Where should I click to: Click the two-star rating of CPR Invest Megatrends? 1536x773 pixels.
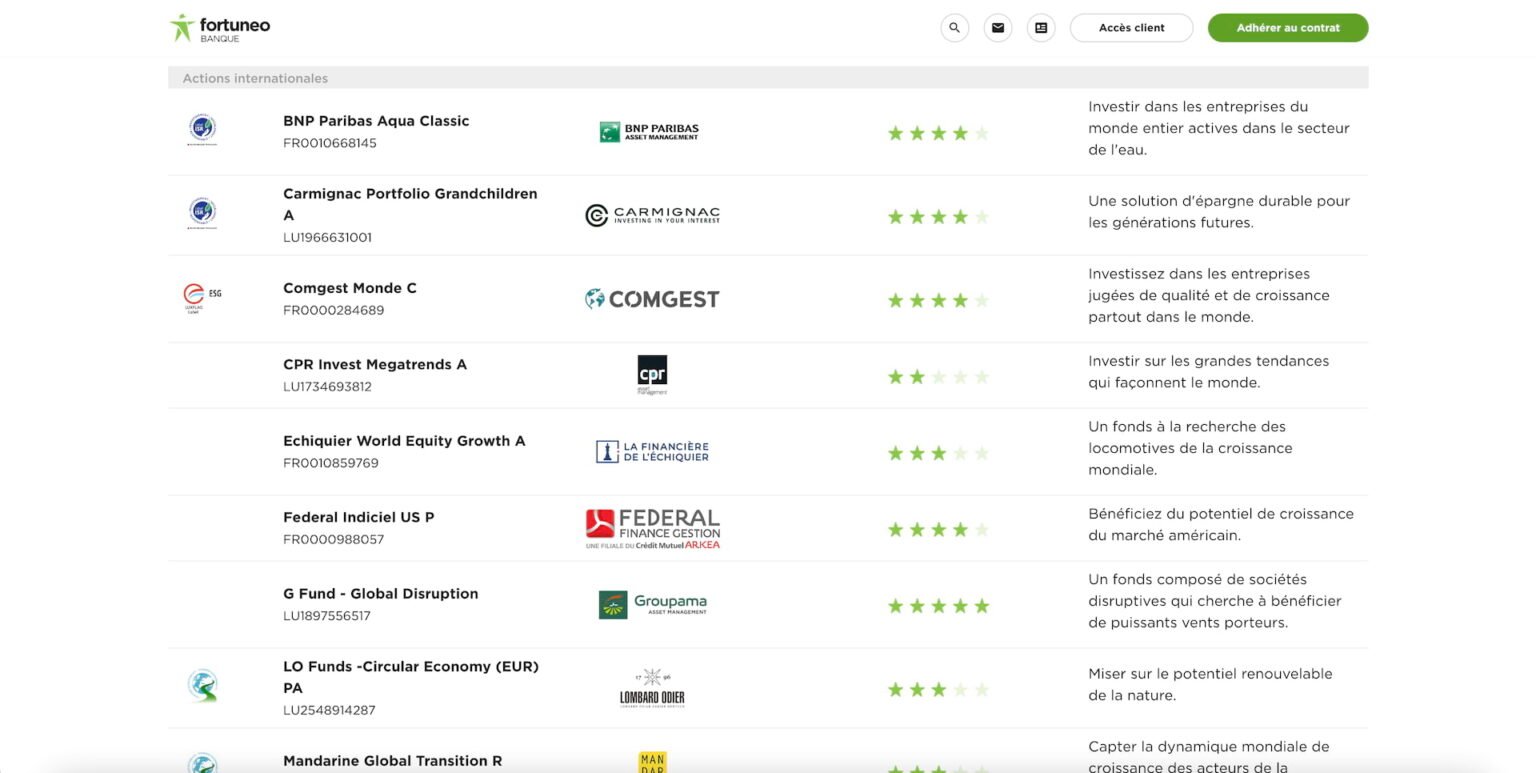938,377
